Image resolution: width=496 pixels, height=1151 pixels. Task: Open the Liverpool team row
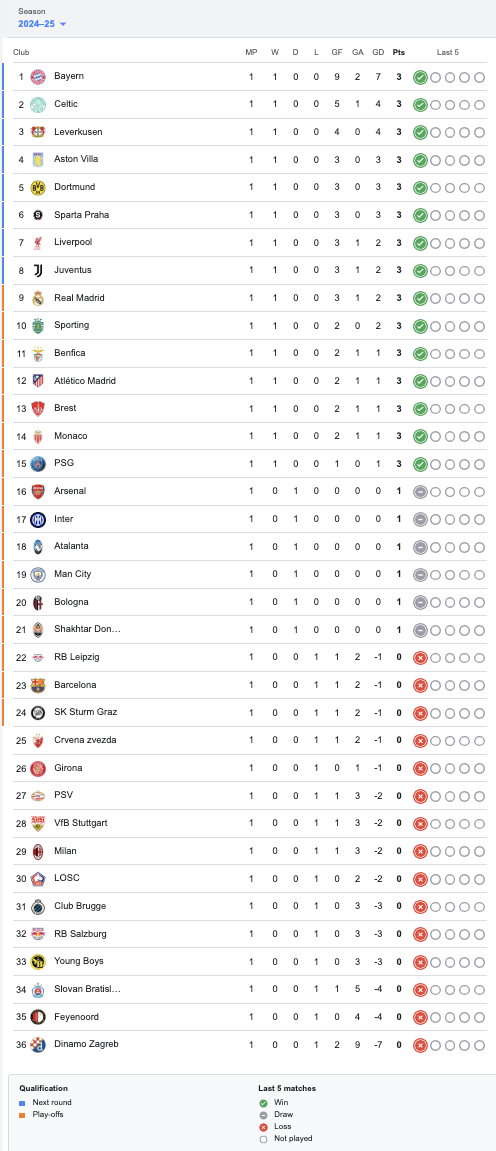click(249, 242)
